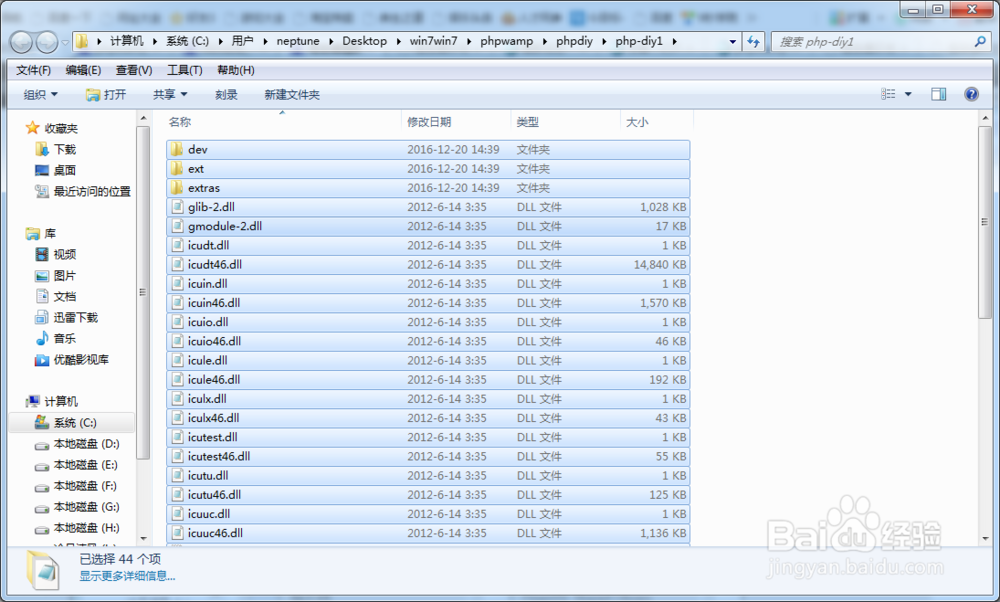The image size is (1000, 602).
Task: Click the file list vertical scrollbar thumb
Action: pyautogui.click(x=985, y=222)
